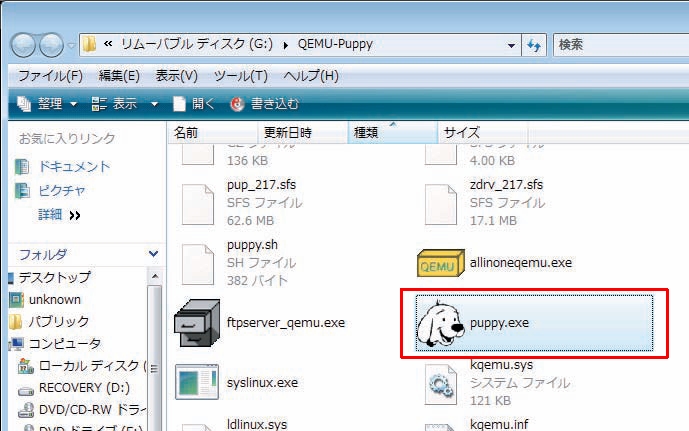Select the pup_217.sfs file icon

(x=198, y=205)
